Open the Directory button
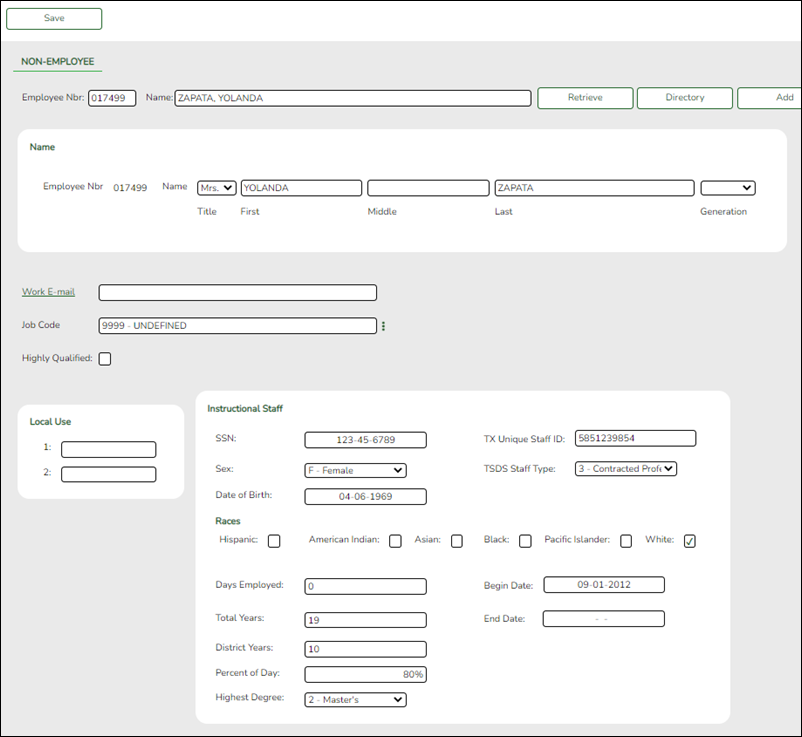 point(684,98)
